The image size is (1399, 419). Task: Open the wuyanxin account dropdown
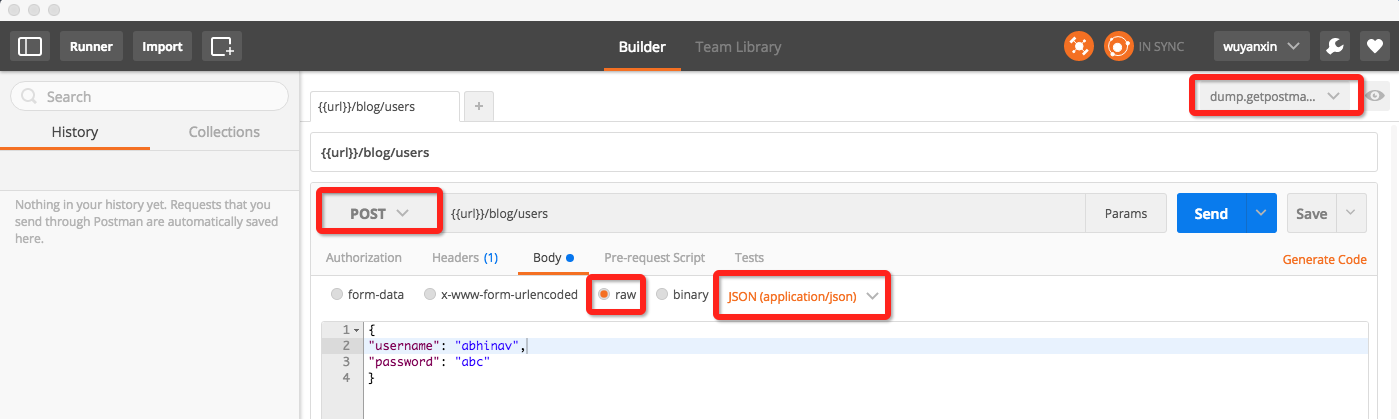coord(1261,46)
